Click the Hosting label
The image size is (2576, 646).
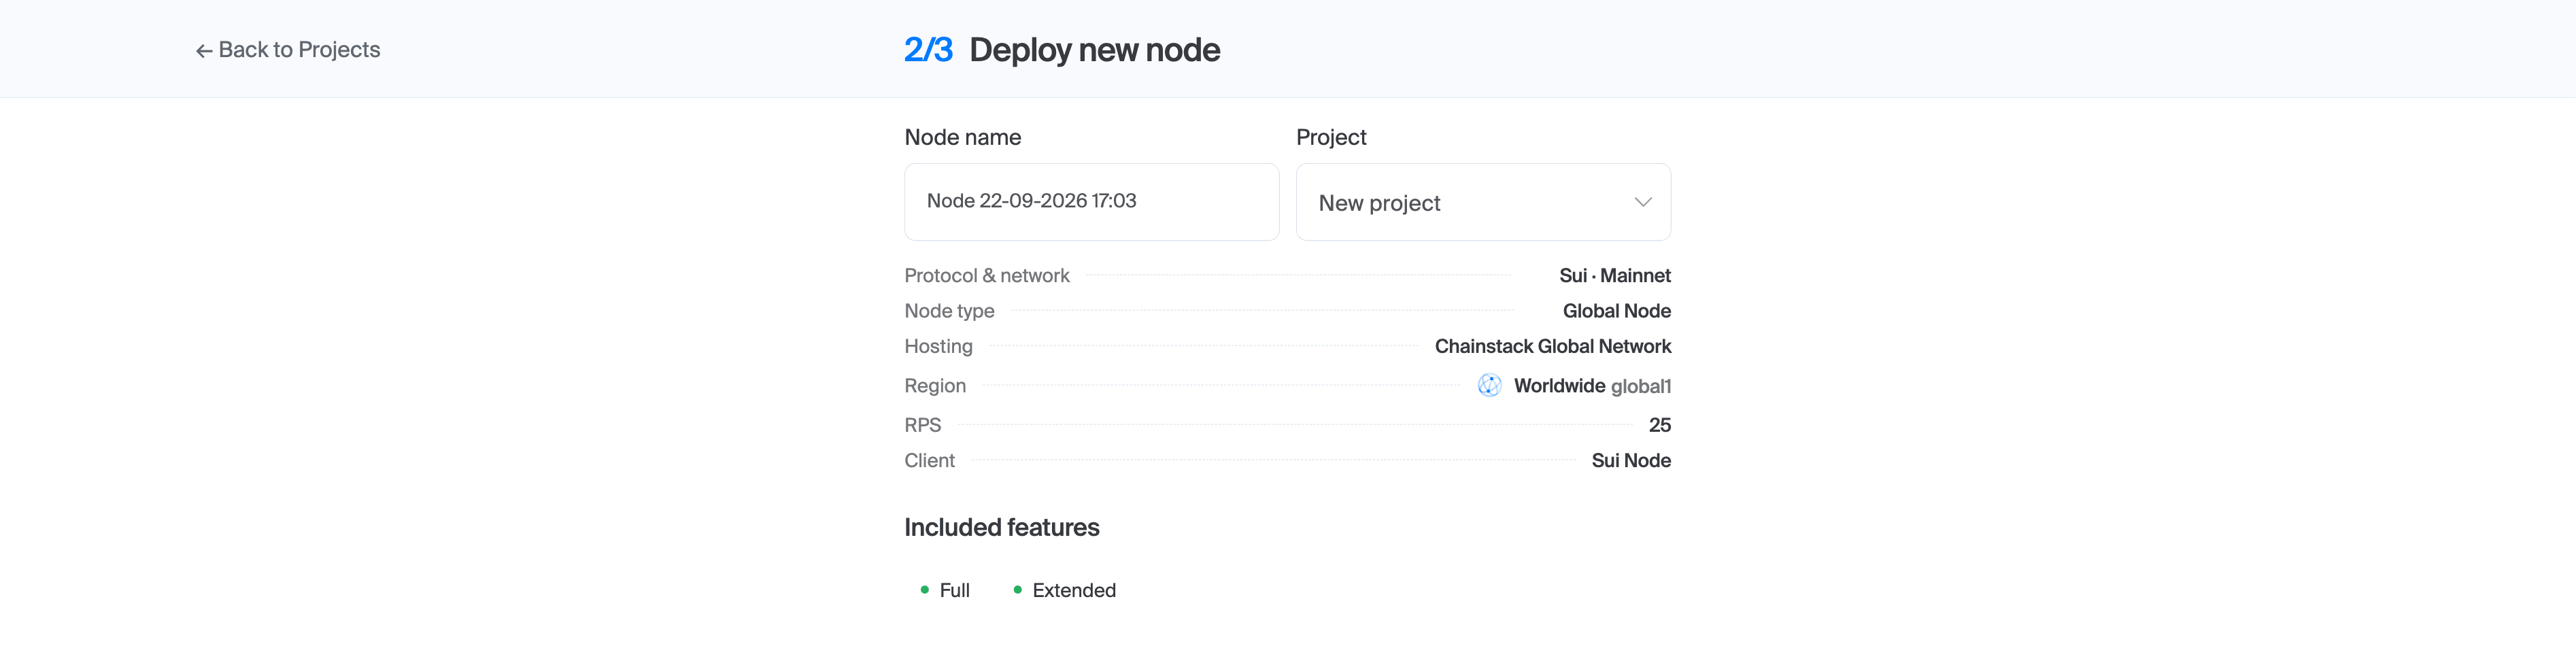938,346
